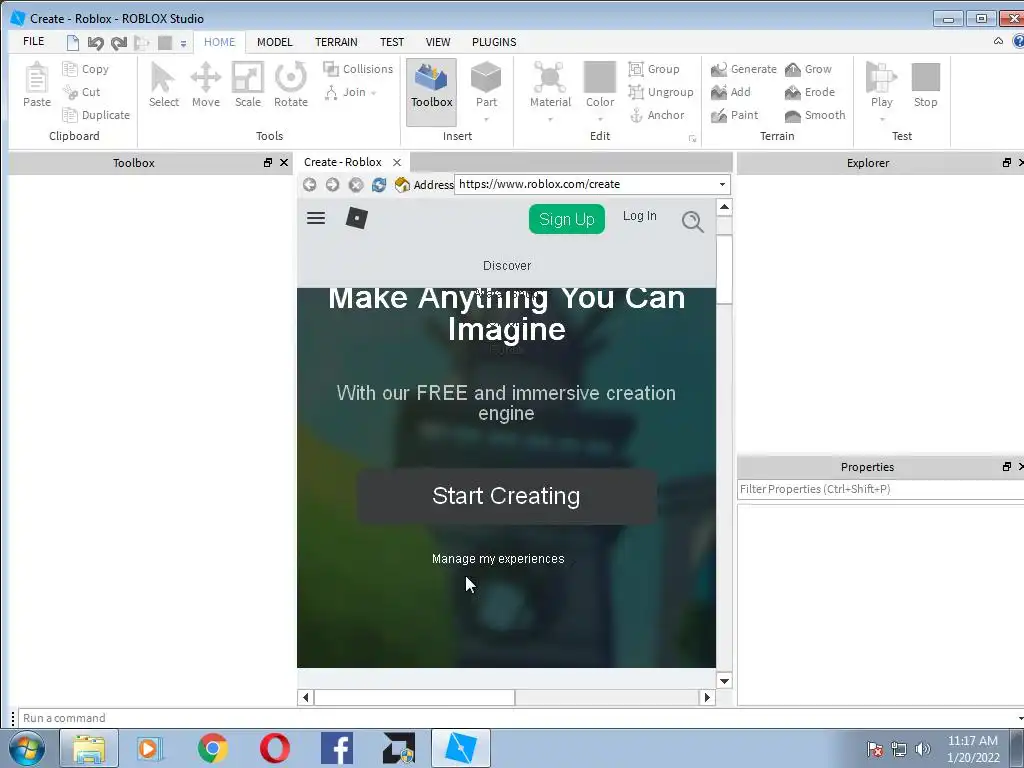Open the Edit group dialog launcher

692,138
